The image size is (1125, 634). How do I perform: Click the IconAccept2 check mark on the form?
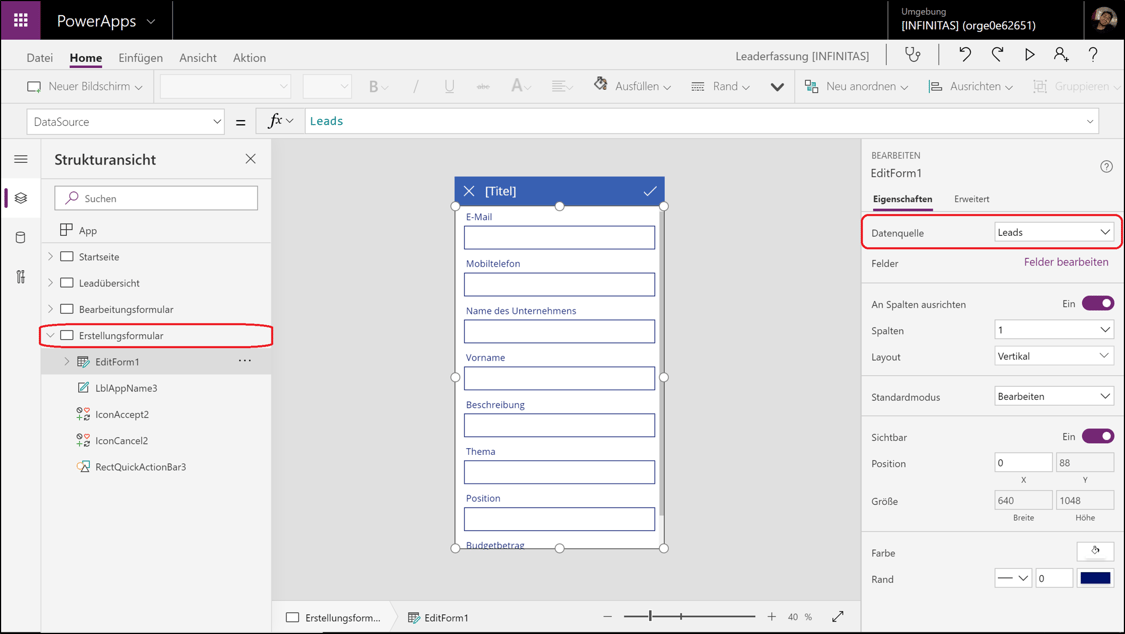coord(649,190)
